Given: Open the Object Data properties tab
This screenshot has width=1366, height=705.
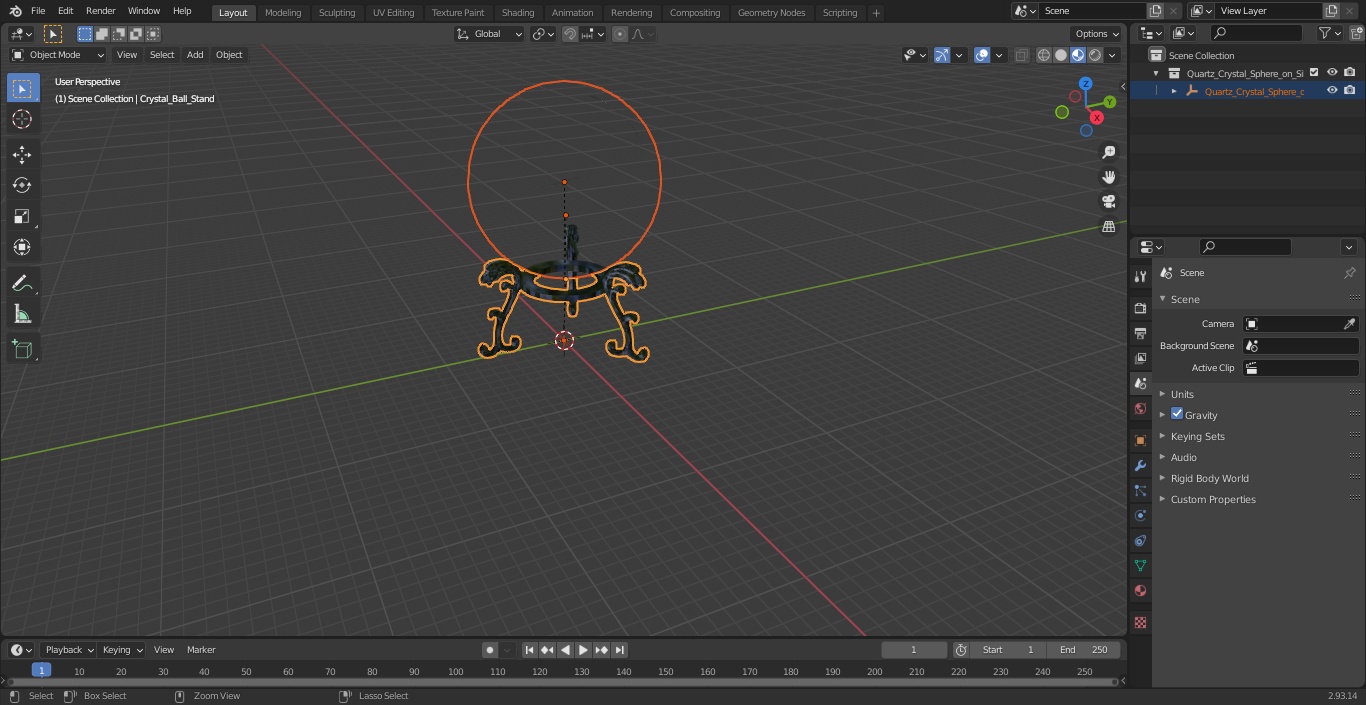Looking at the screenshot, I should click(x=1140, y=565).
